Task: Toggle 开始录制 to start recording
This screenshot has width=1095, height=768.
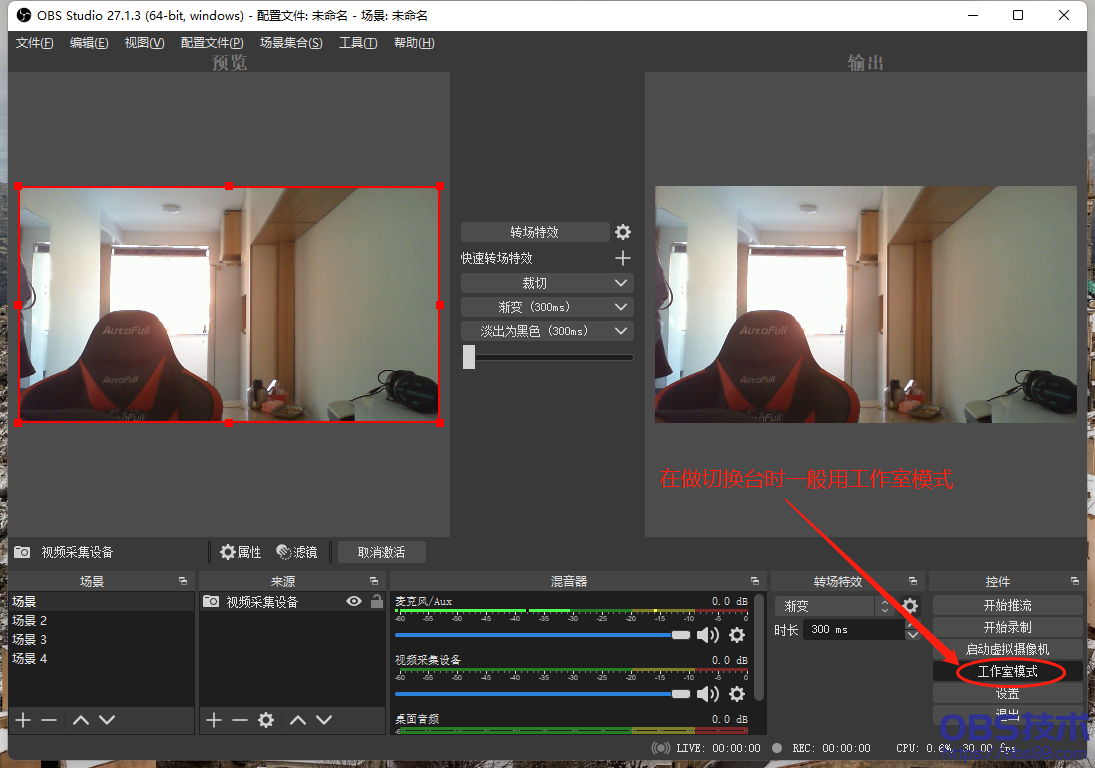Action: click(1008, 627)
